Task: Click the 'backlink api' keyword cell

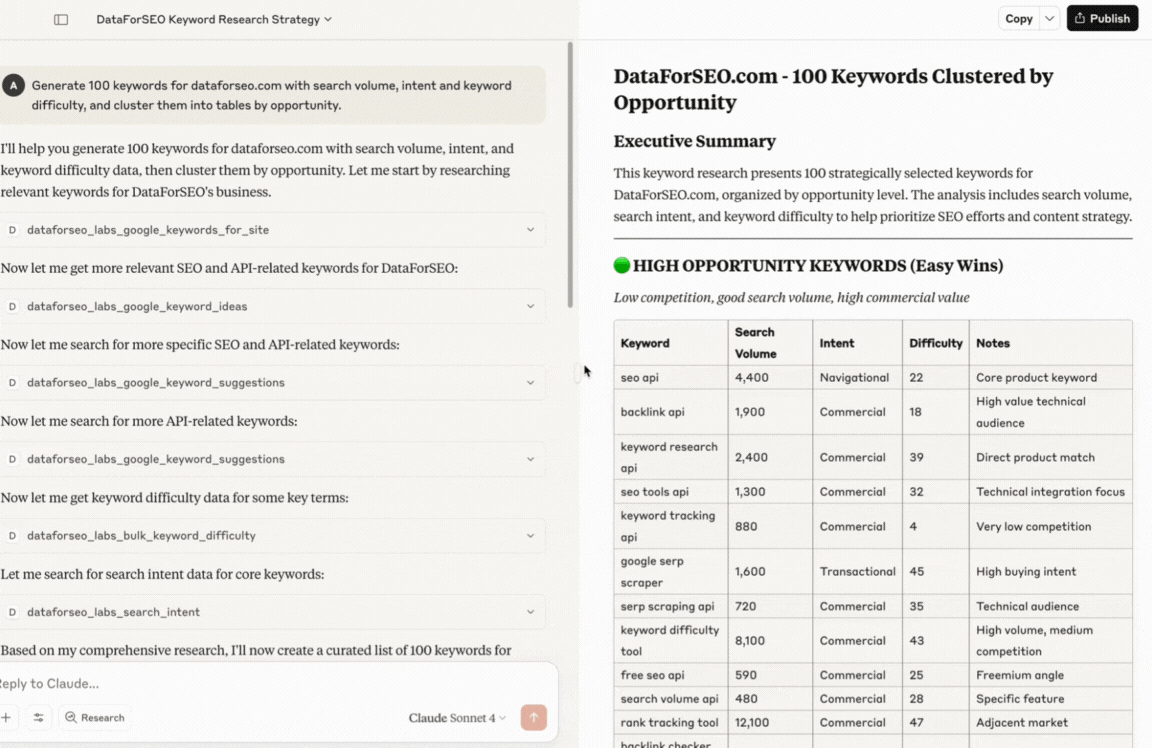Action: 671,412
